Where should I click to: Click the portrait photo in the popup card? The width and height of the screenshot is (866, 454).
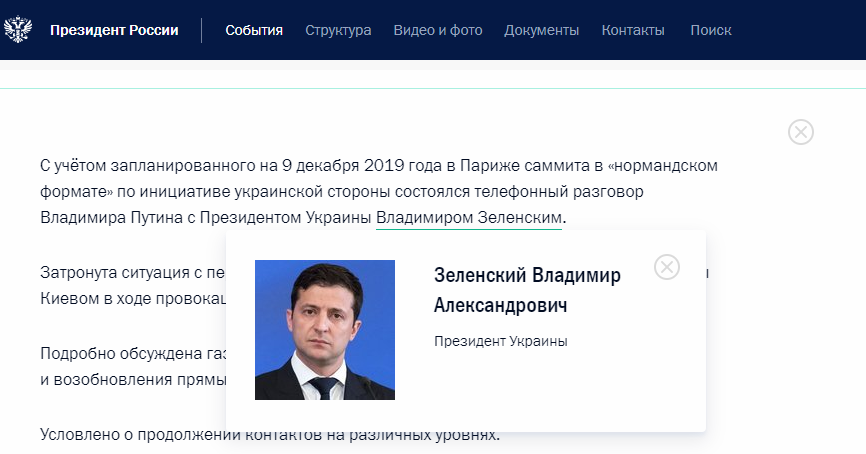click(325, 330)
